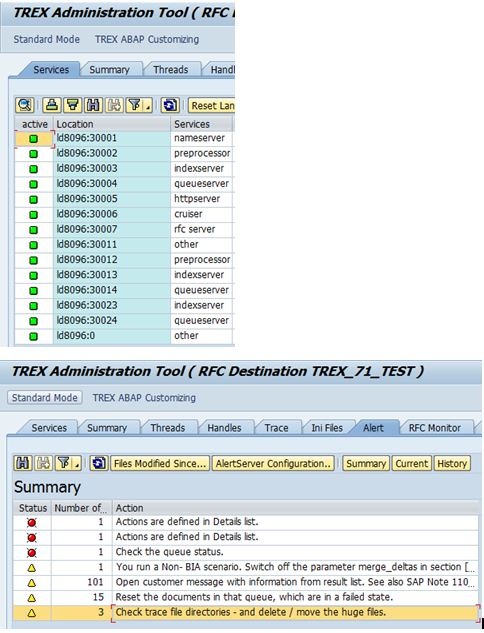Open the RFC Monitor tab
484x633 pixels.
[x=435, y=428]
